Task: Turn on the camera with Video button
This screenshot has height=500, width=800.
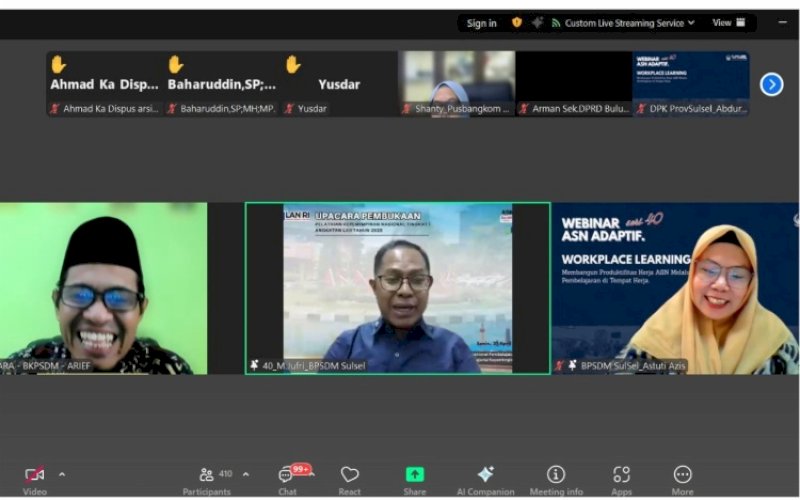Action: [x=35, y=476]
